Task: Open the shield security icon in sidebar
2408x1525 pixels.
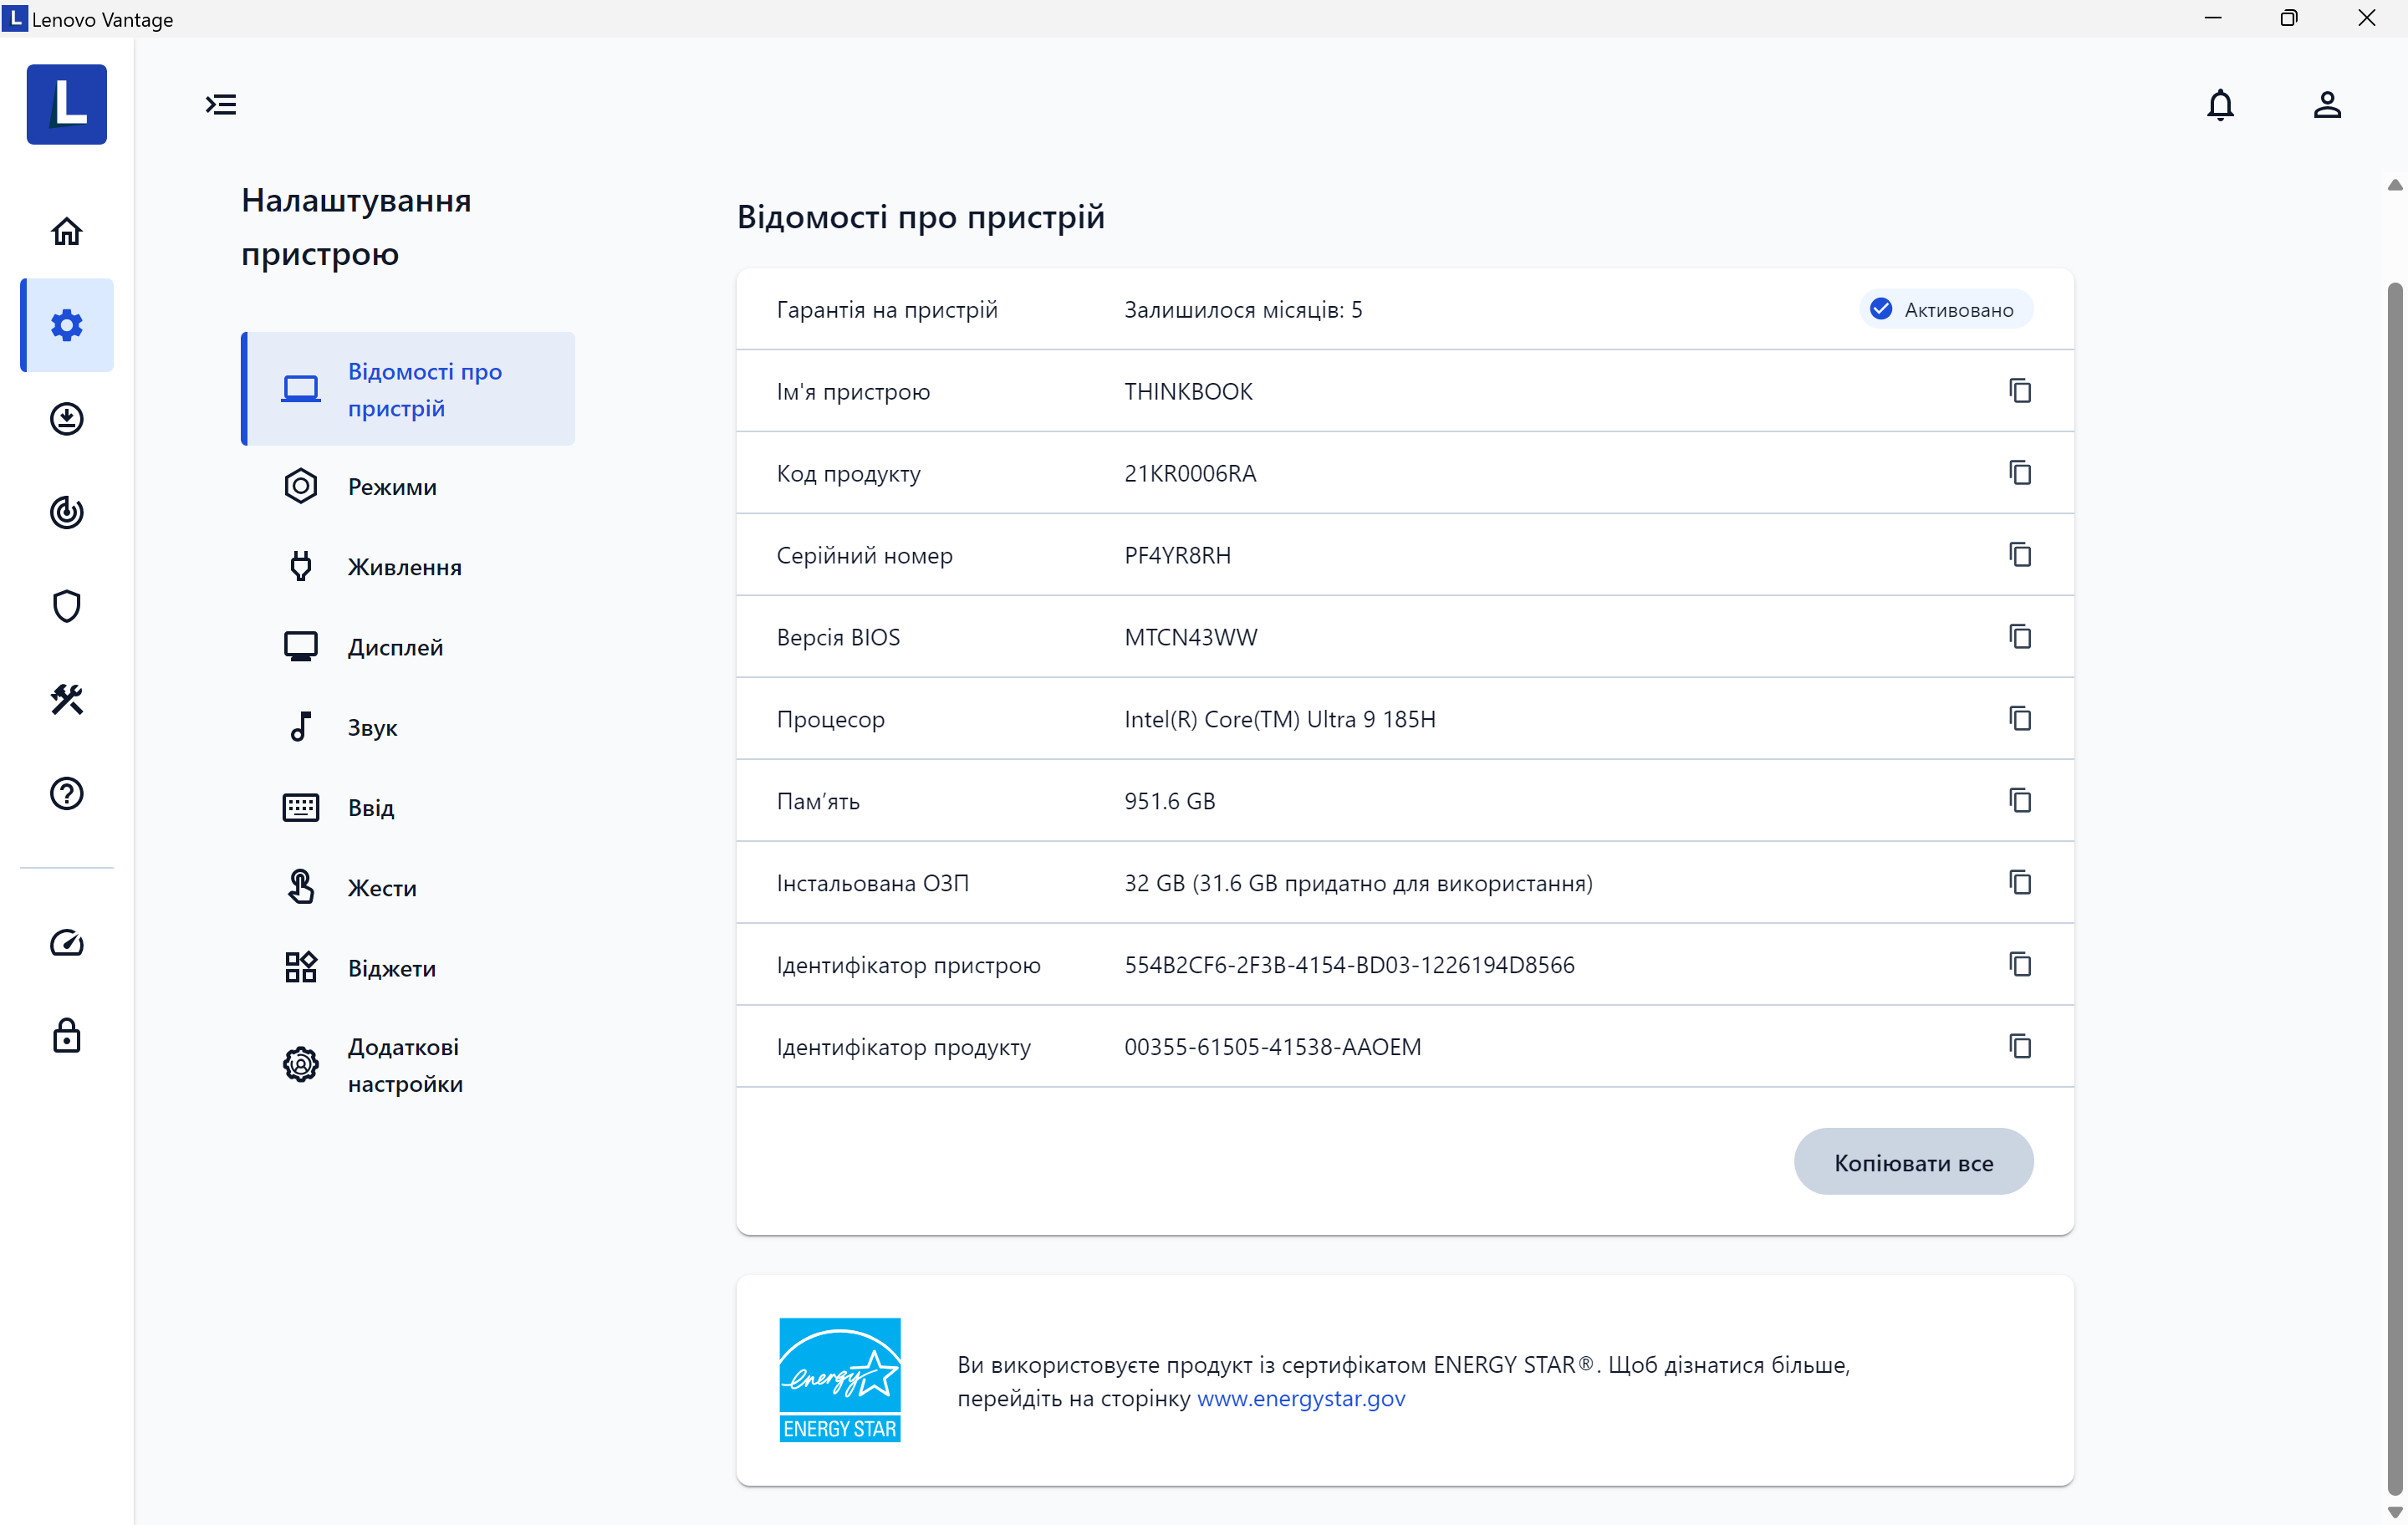Action: click(x=66, y=606)
